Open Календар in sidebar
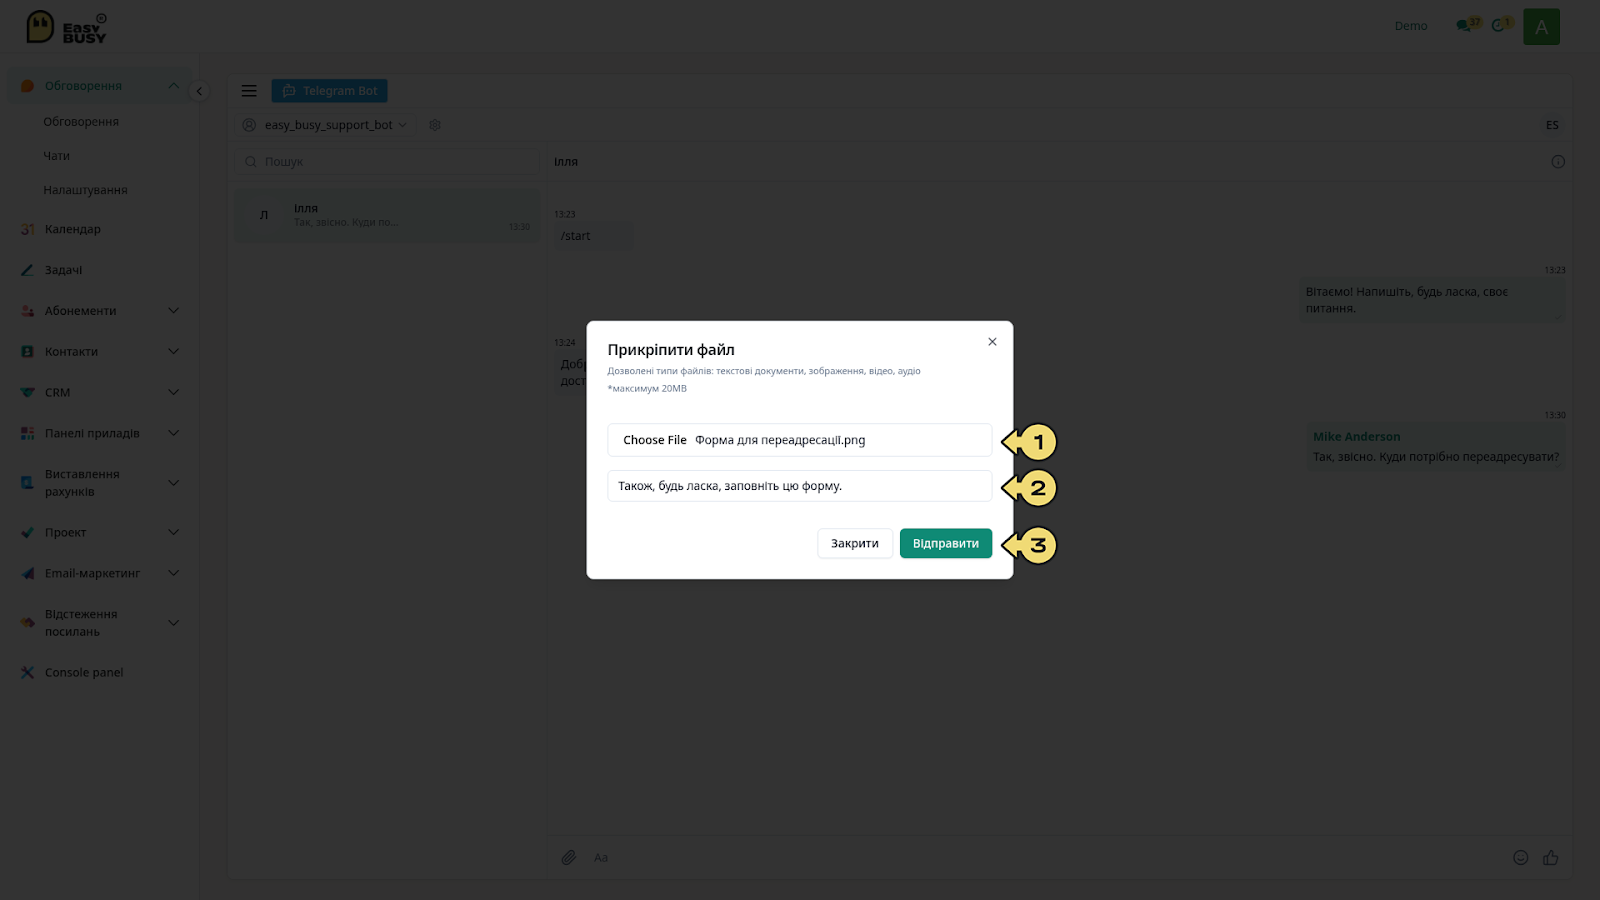The height and width of the screenshot is (900, 1600). (72, 229)
